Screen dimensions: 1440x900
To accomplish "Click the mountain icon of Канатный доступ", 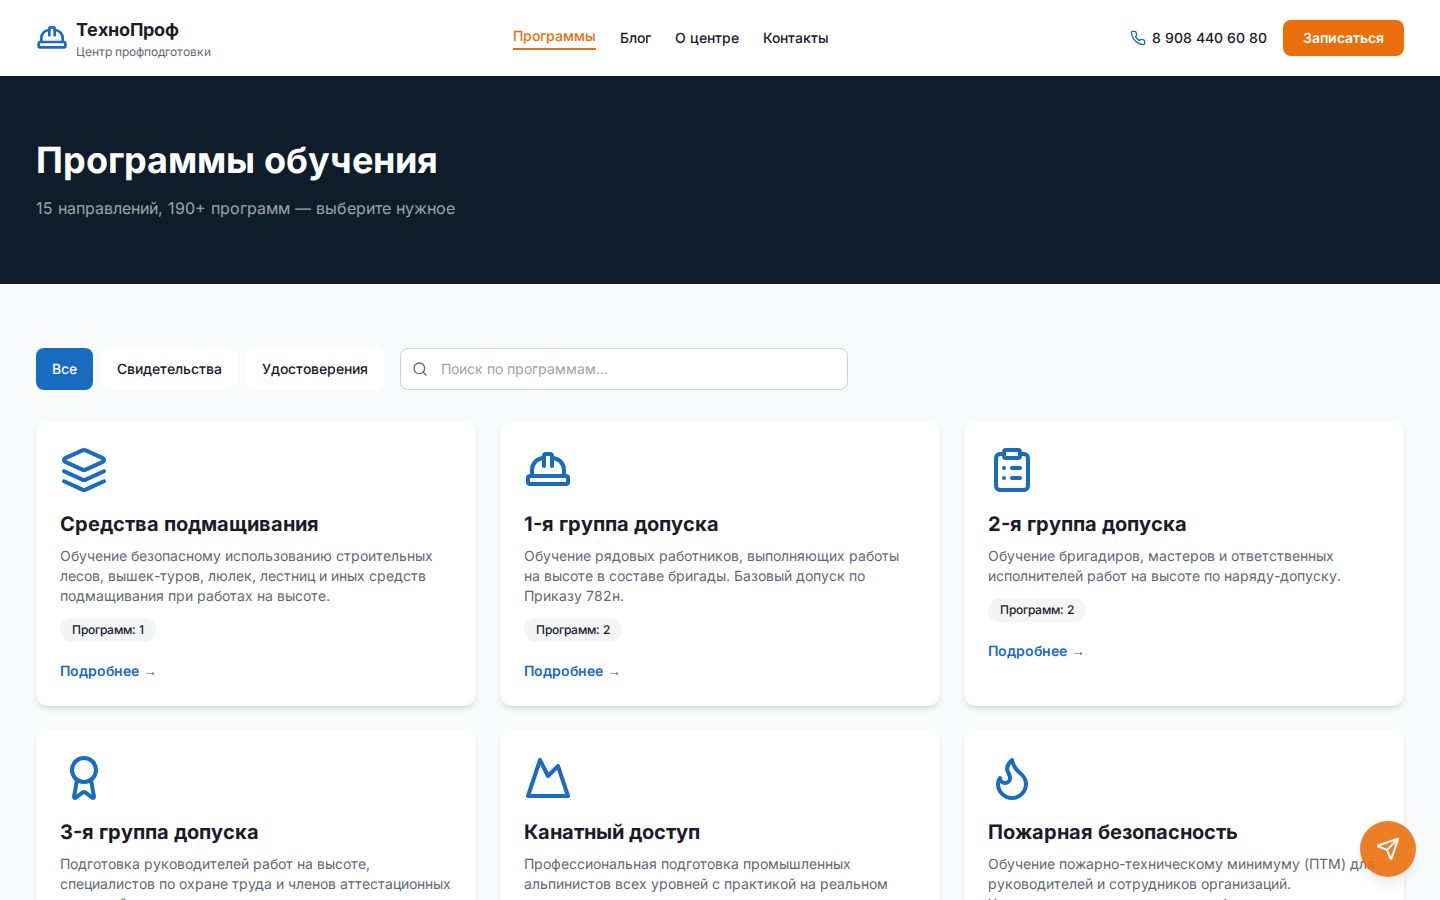I will point(548,778).
